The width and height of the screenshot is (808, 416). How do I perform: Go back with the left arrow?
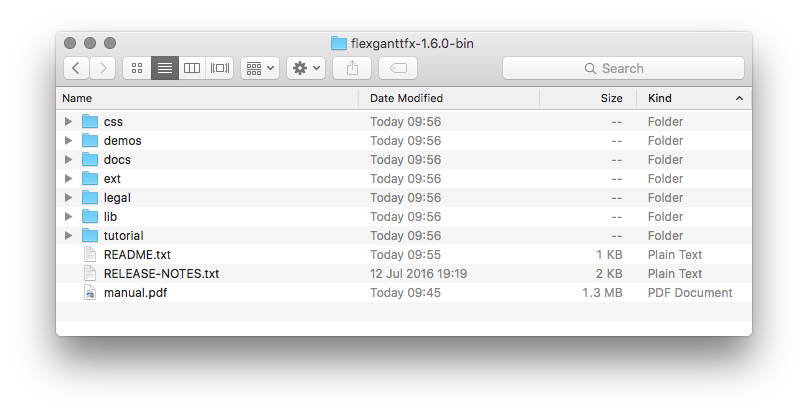pyautogui.click(x=76, y=68)
